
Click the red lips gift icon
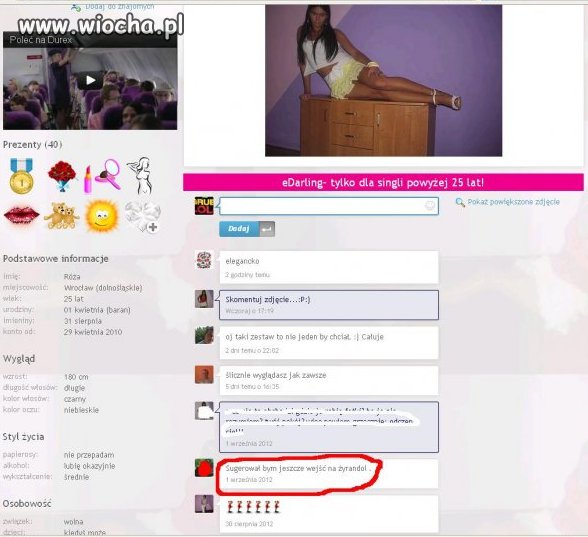coord(21,215)
